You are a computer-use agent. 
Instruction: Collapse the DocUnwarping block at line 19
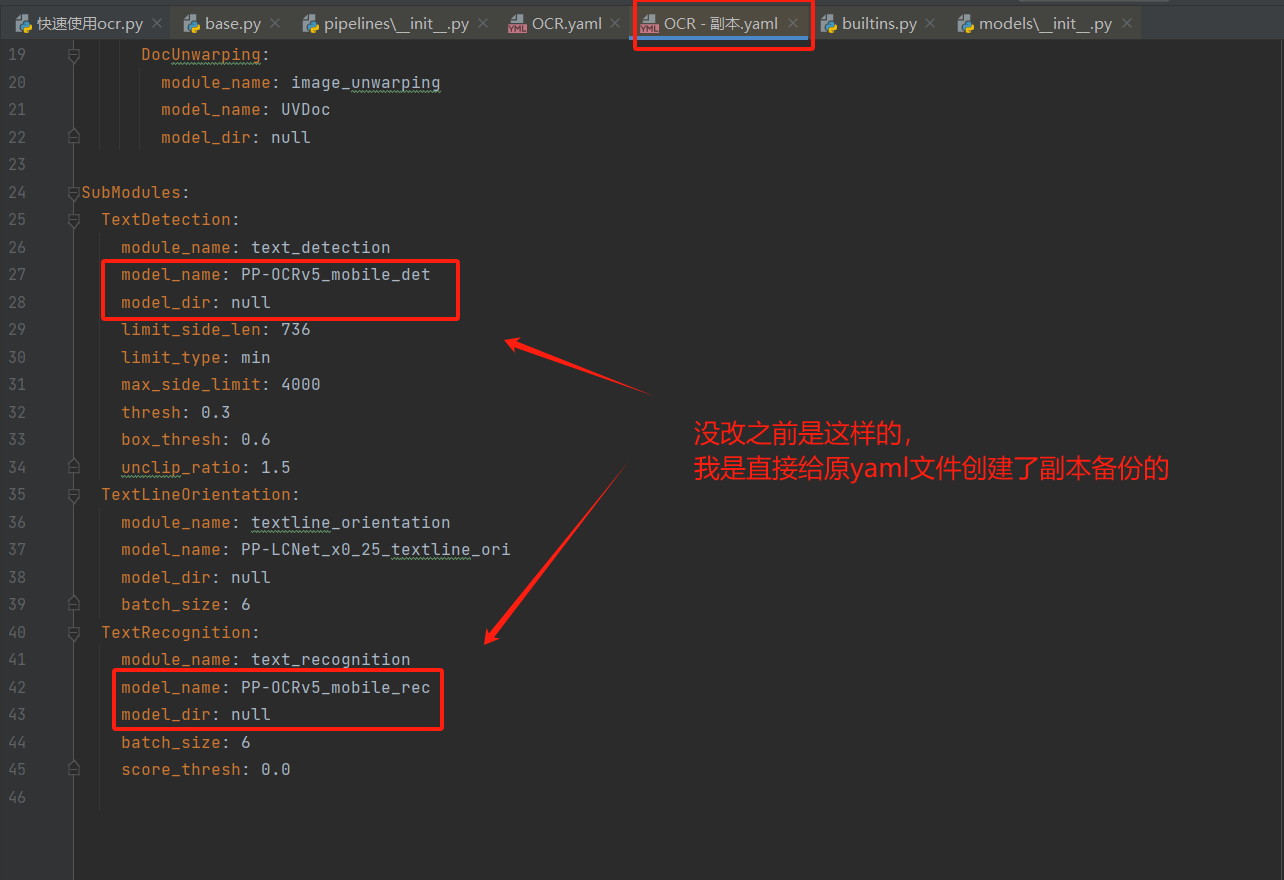click(73, 55)
